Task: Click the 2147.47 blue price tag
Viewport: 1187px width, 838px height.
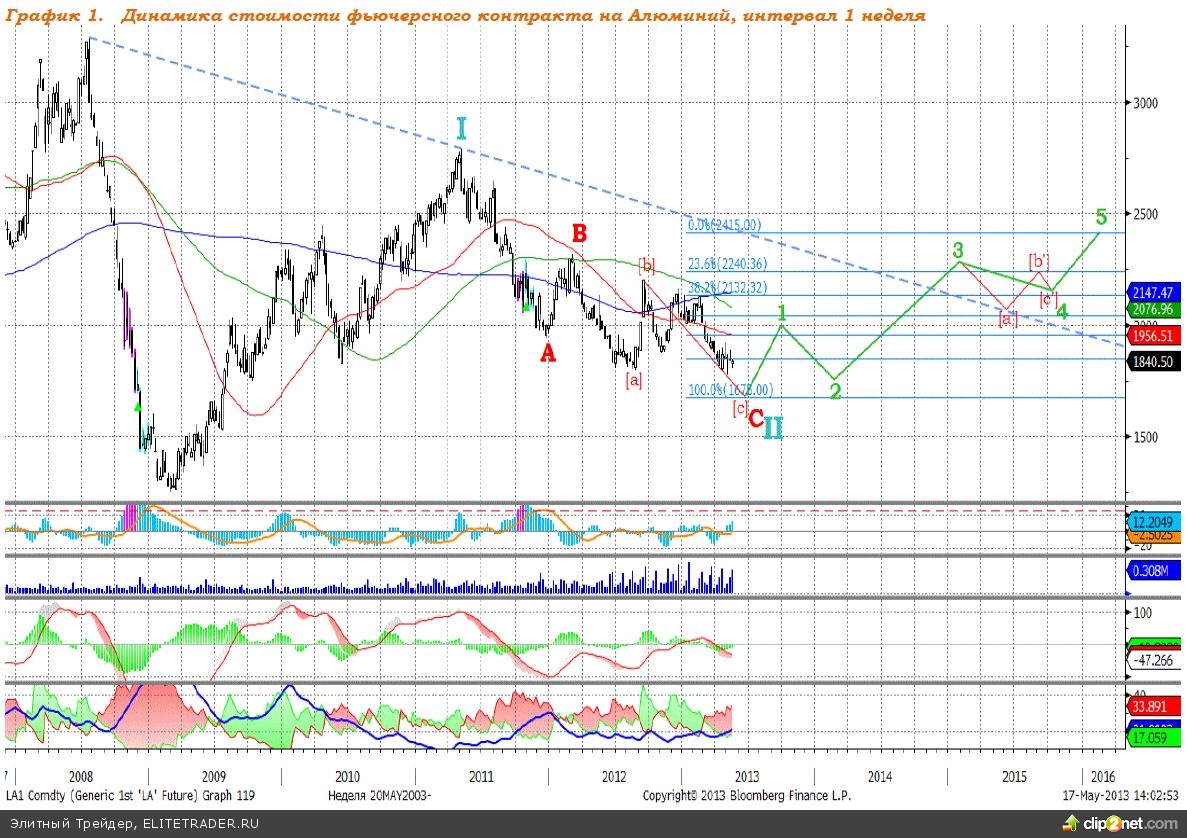Action: pos(1155,293)
